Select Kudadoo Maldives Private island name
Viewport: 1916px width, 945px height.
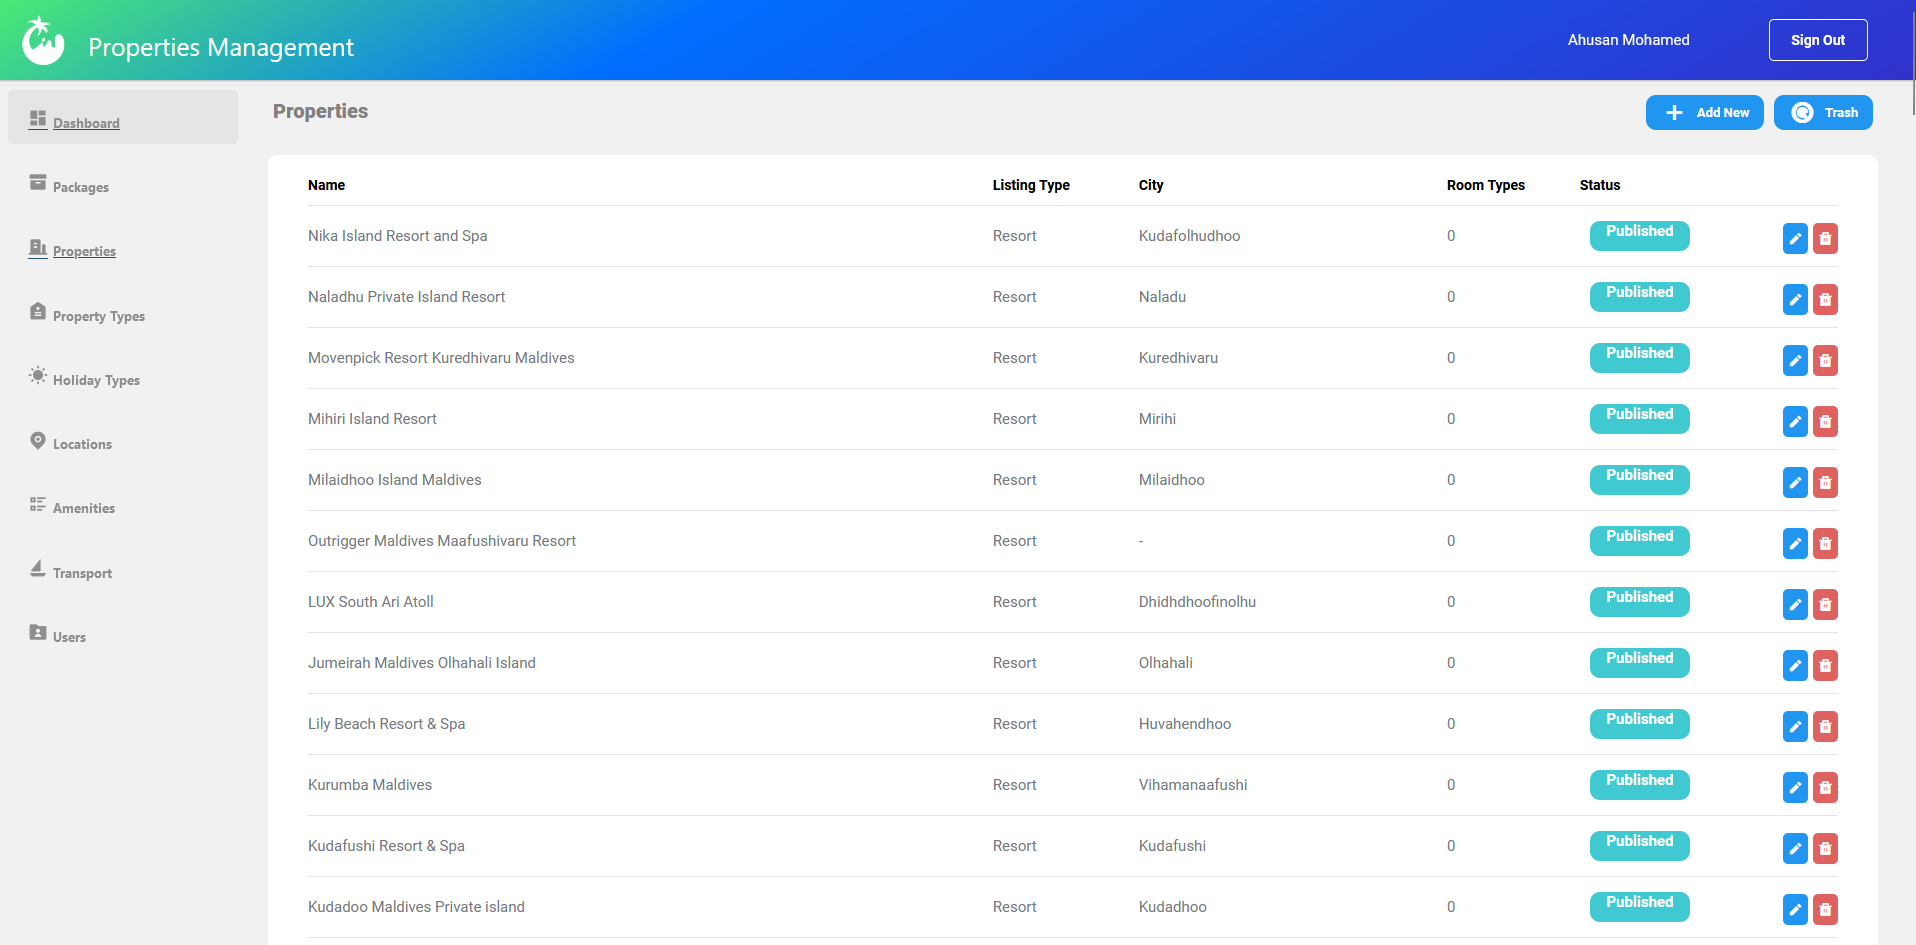[x=416, y=907]
